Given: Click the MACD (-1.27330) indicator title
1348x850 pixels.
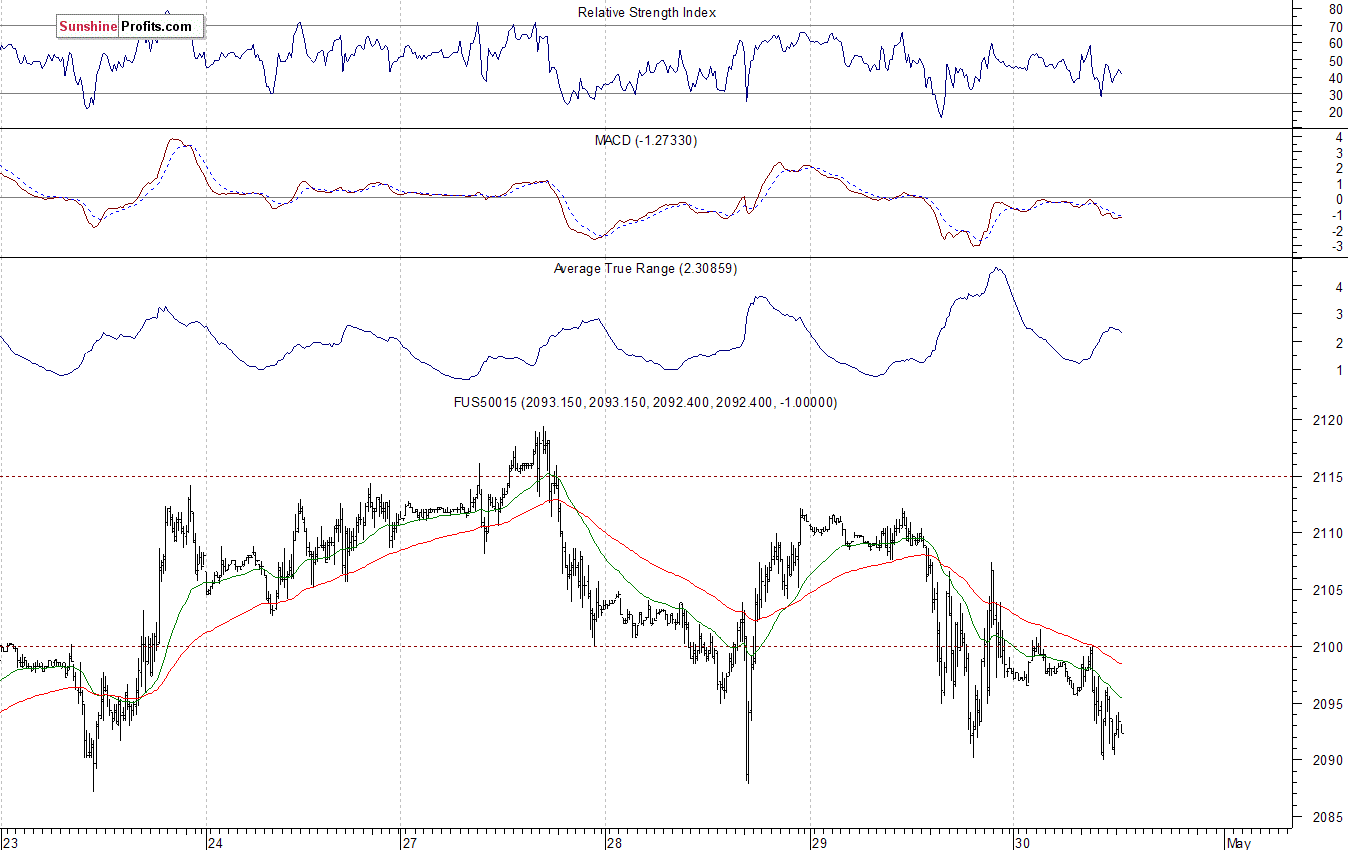Looking at the screenshot, I should [646, 141].
